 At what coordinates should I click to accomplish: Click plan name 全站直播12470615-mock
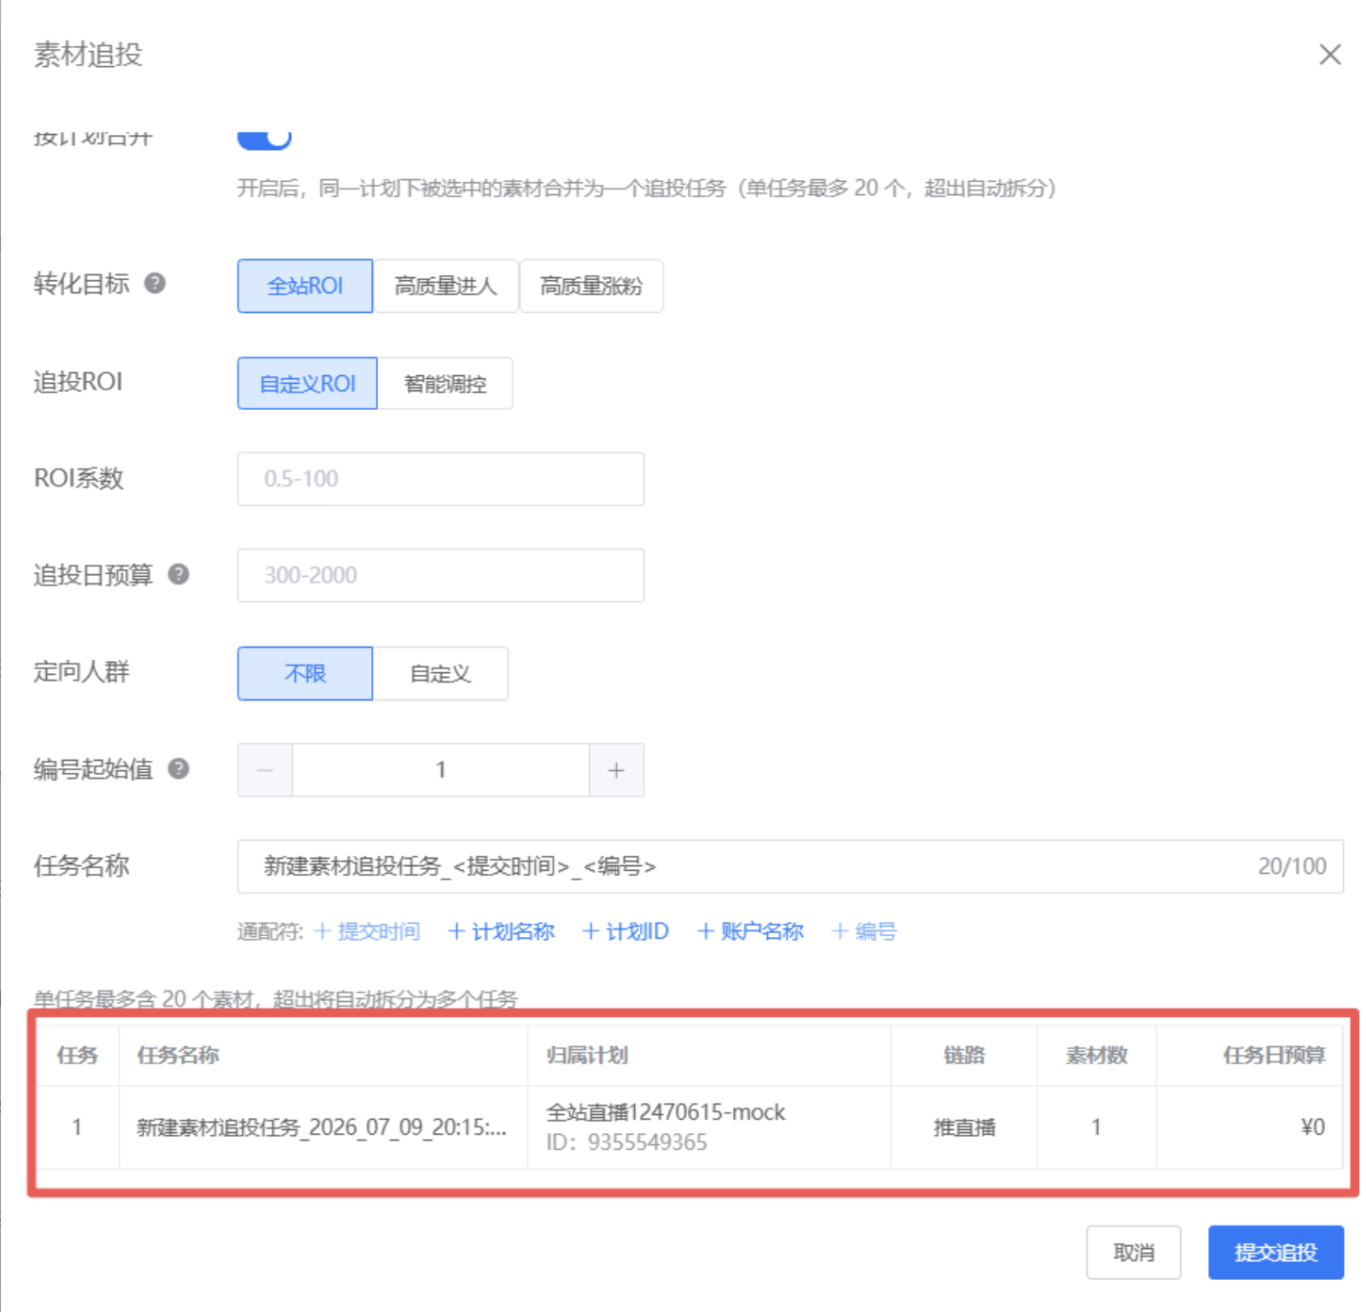click(x=665, y=1112)
